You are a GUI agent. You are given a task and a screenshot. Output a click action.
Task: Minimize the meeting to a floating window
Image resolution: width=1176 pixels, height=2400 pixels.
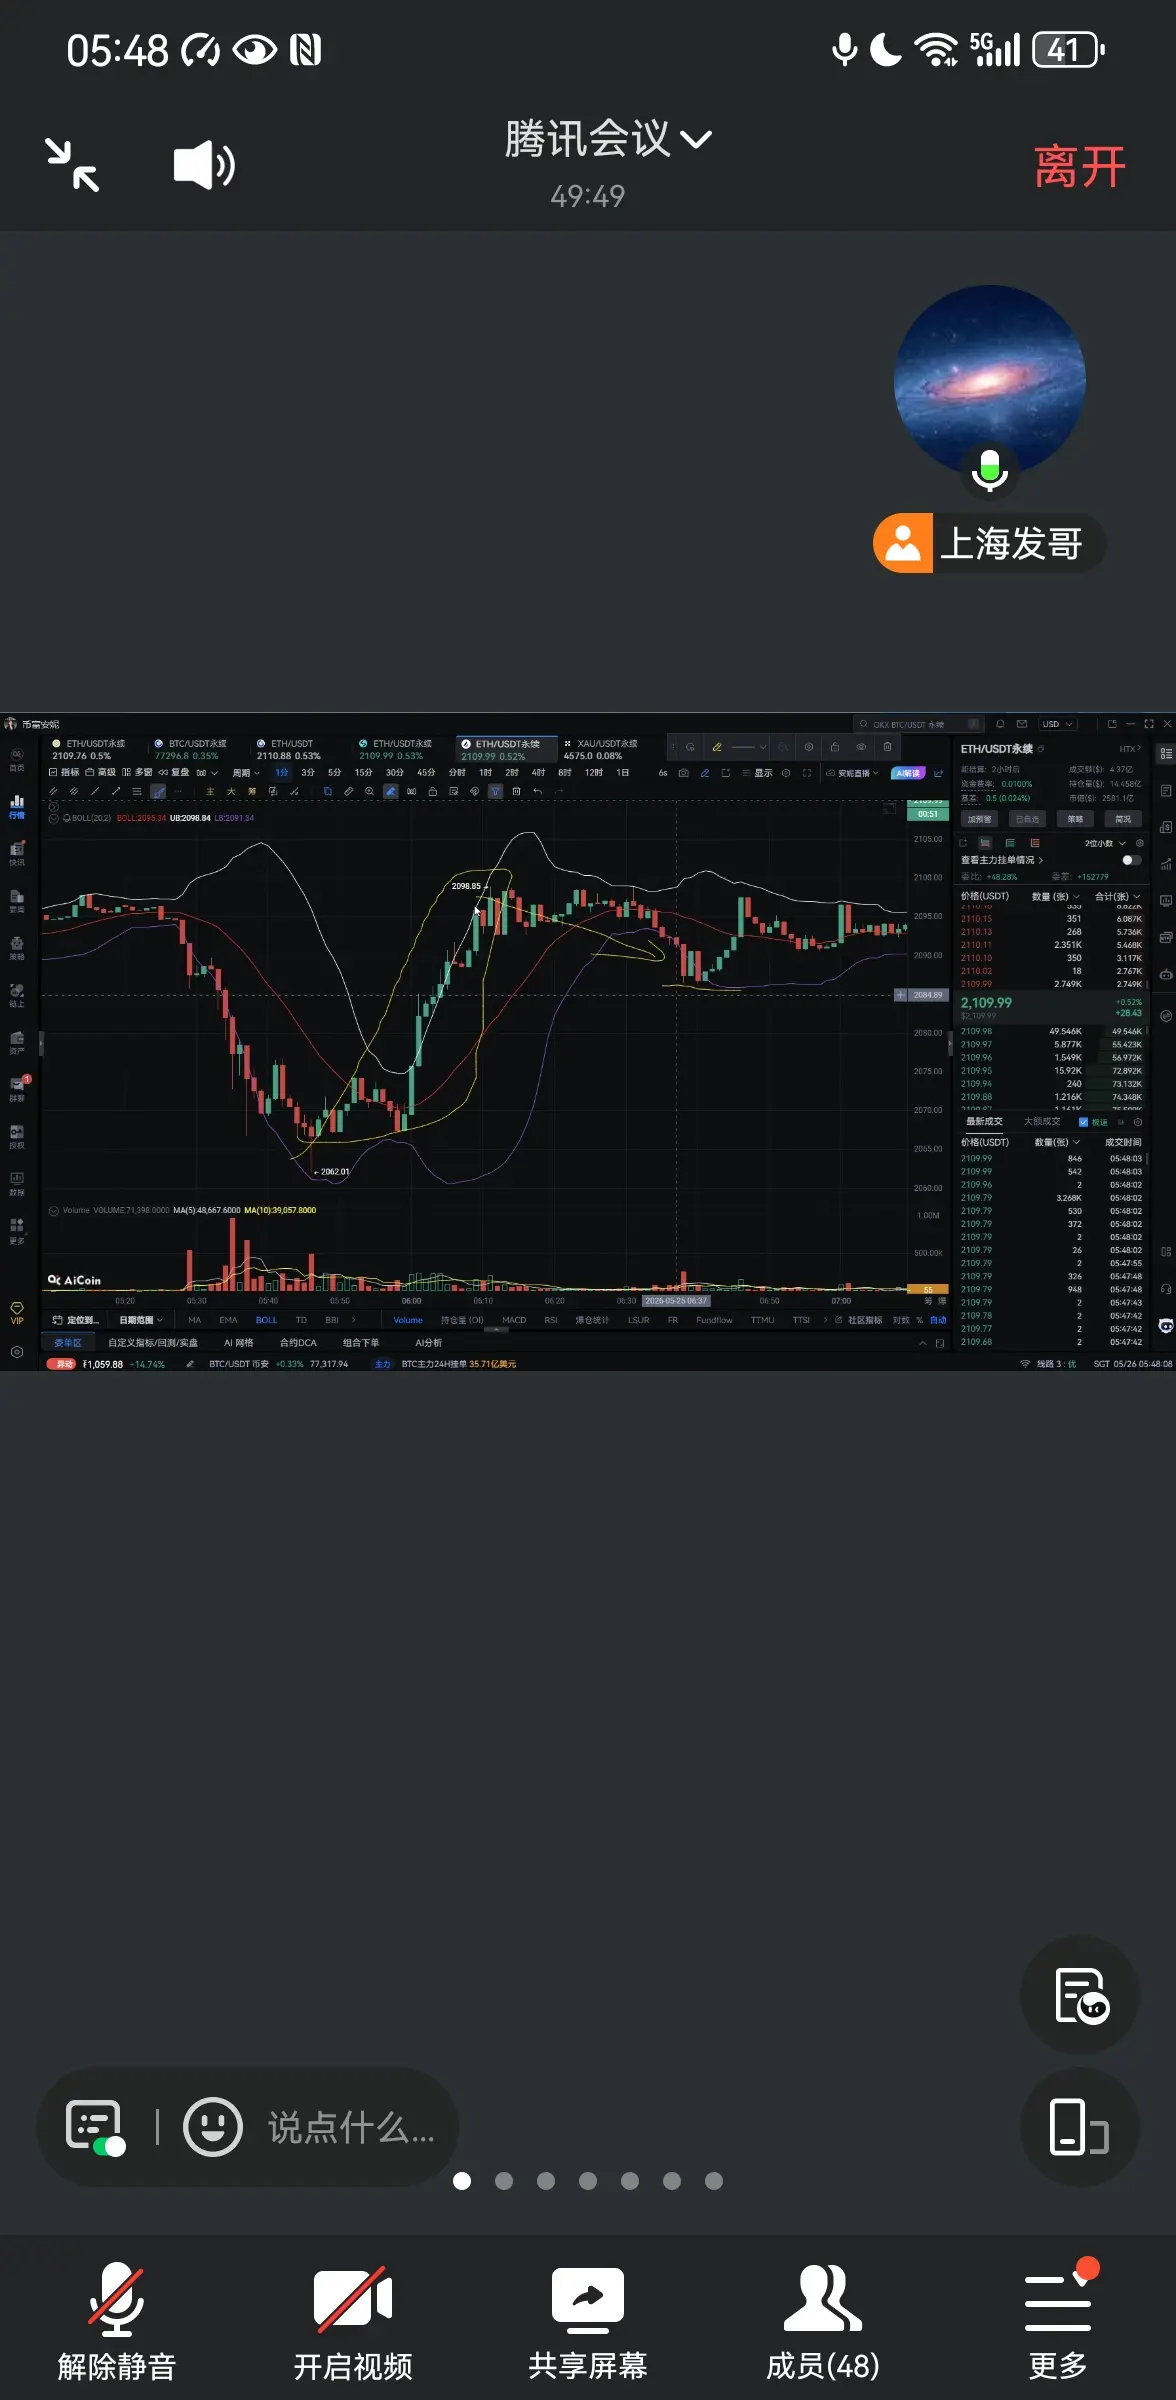coord(72,165)
